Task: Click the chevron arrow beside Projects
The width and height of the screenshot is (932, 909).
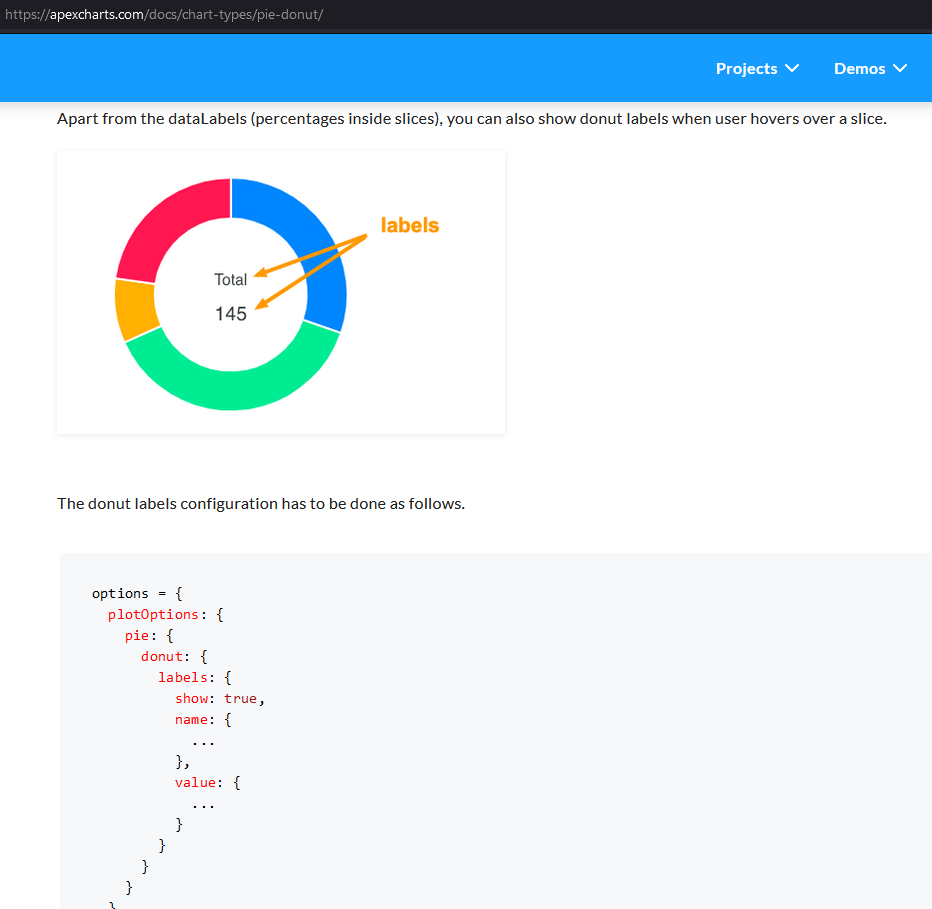Action: 792,68
